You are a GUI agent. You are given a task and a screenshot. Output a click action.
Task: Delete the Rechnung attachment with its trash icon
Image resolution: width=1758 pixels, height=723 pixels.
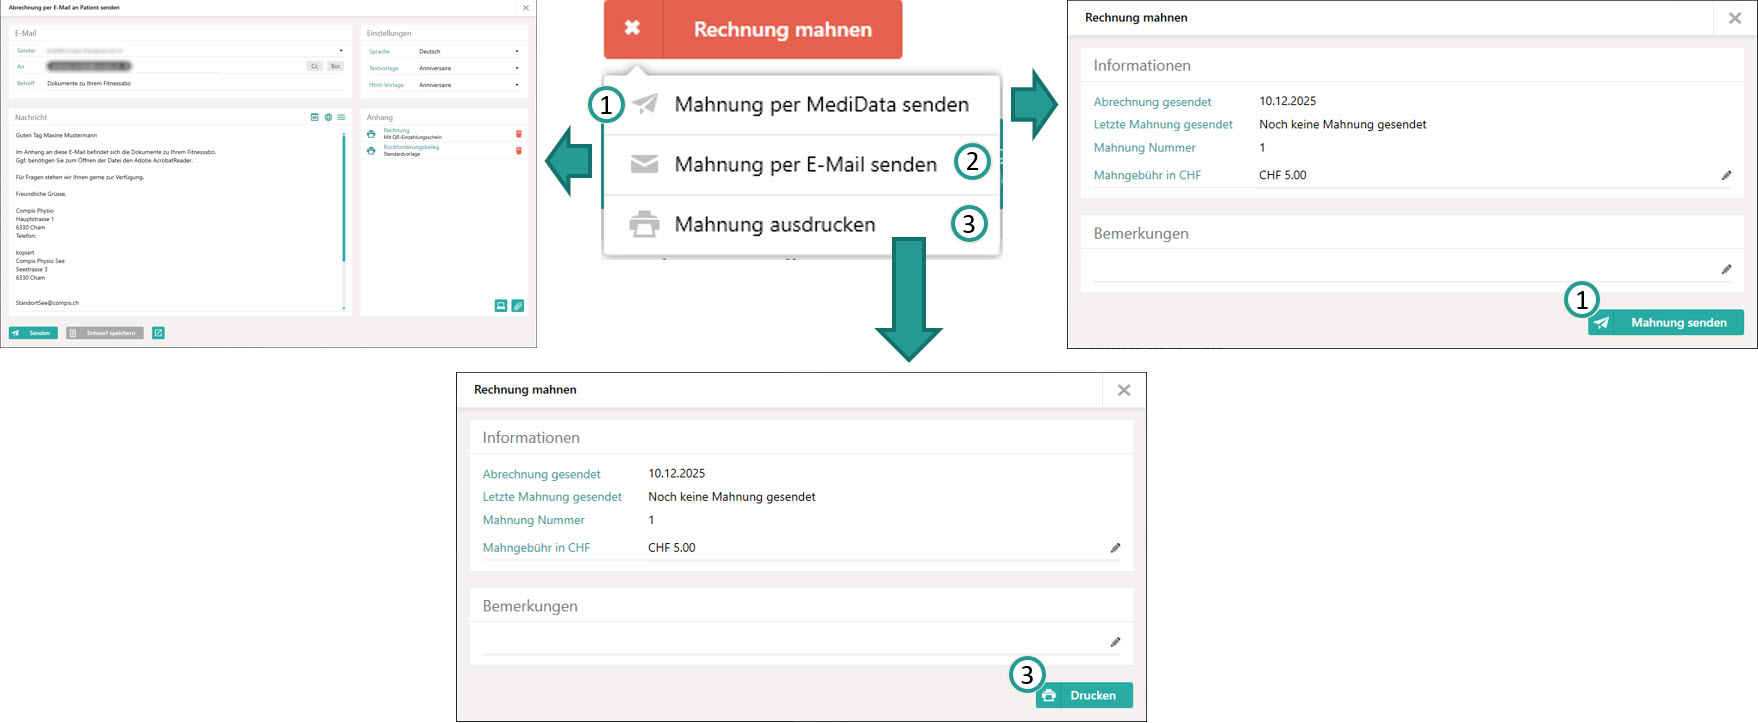(x=518, y=134)
